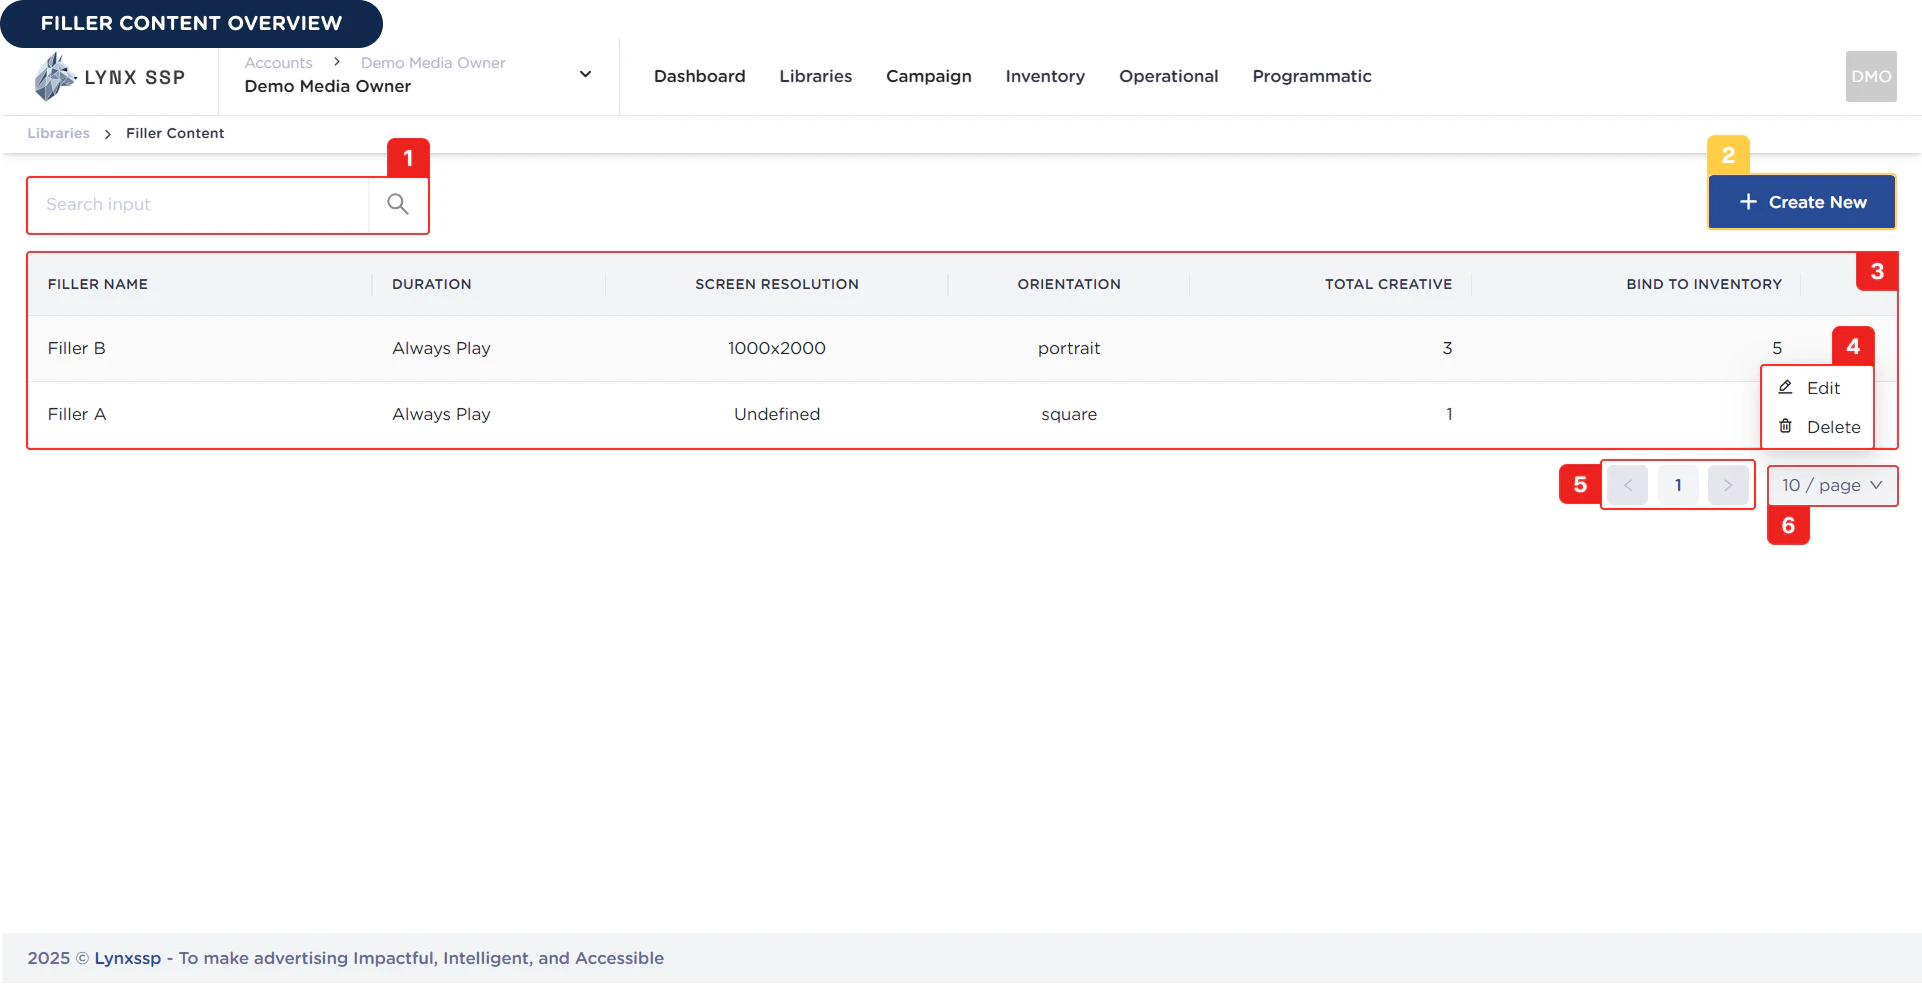The image size is (1922, 986).
Task: Open the Libraries menu
Action: (815, 76)
